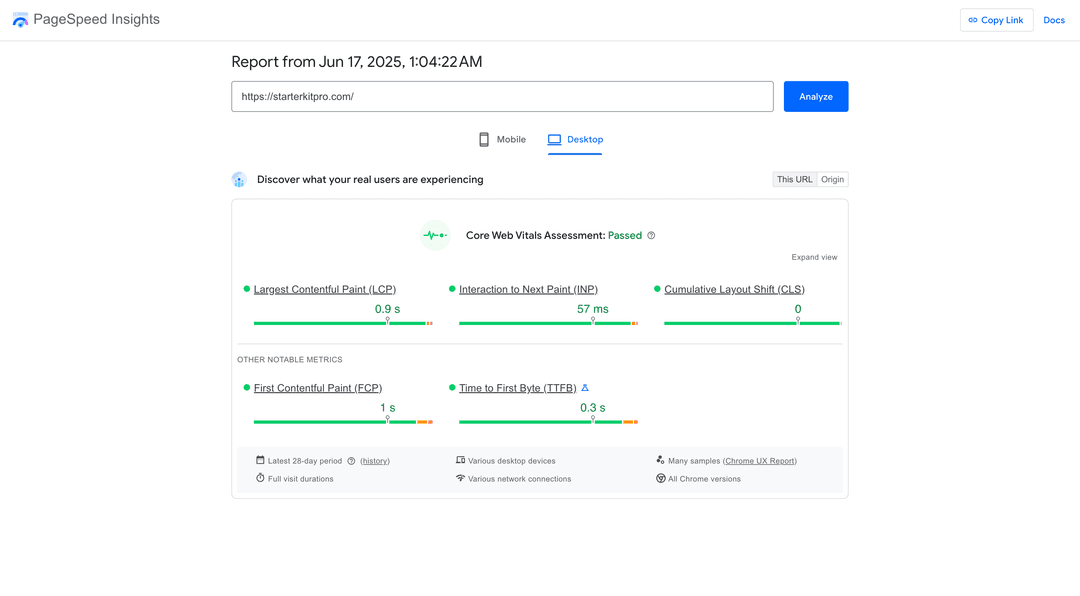The image size is (1080, 596).
Task: Click the real users experience icon
Action: pos(239,180)
